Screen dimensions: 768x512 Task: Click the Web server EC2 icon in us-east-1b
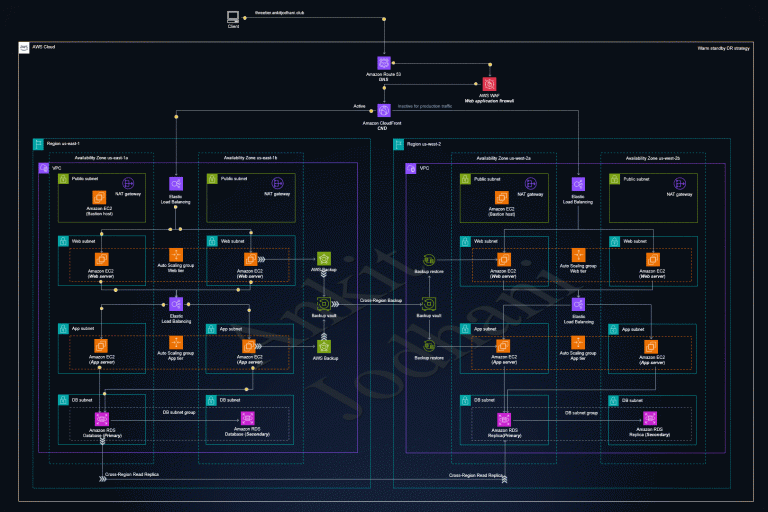click(250, 259)
